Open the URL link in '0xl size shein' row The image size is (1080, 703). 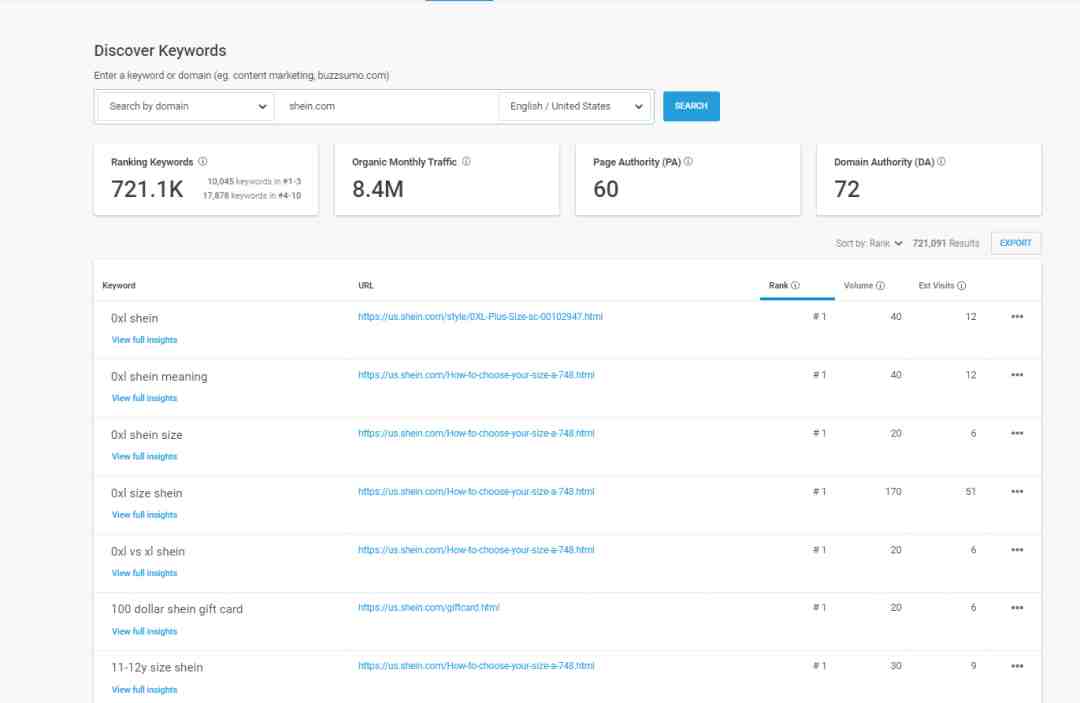pyautogui.click(x=476, y=492)
